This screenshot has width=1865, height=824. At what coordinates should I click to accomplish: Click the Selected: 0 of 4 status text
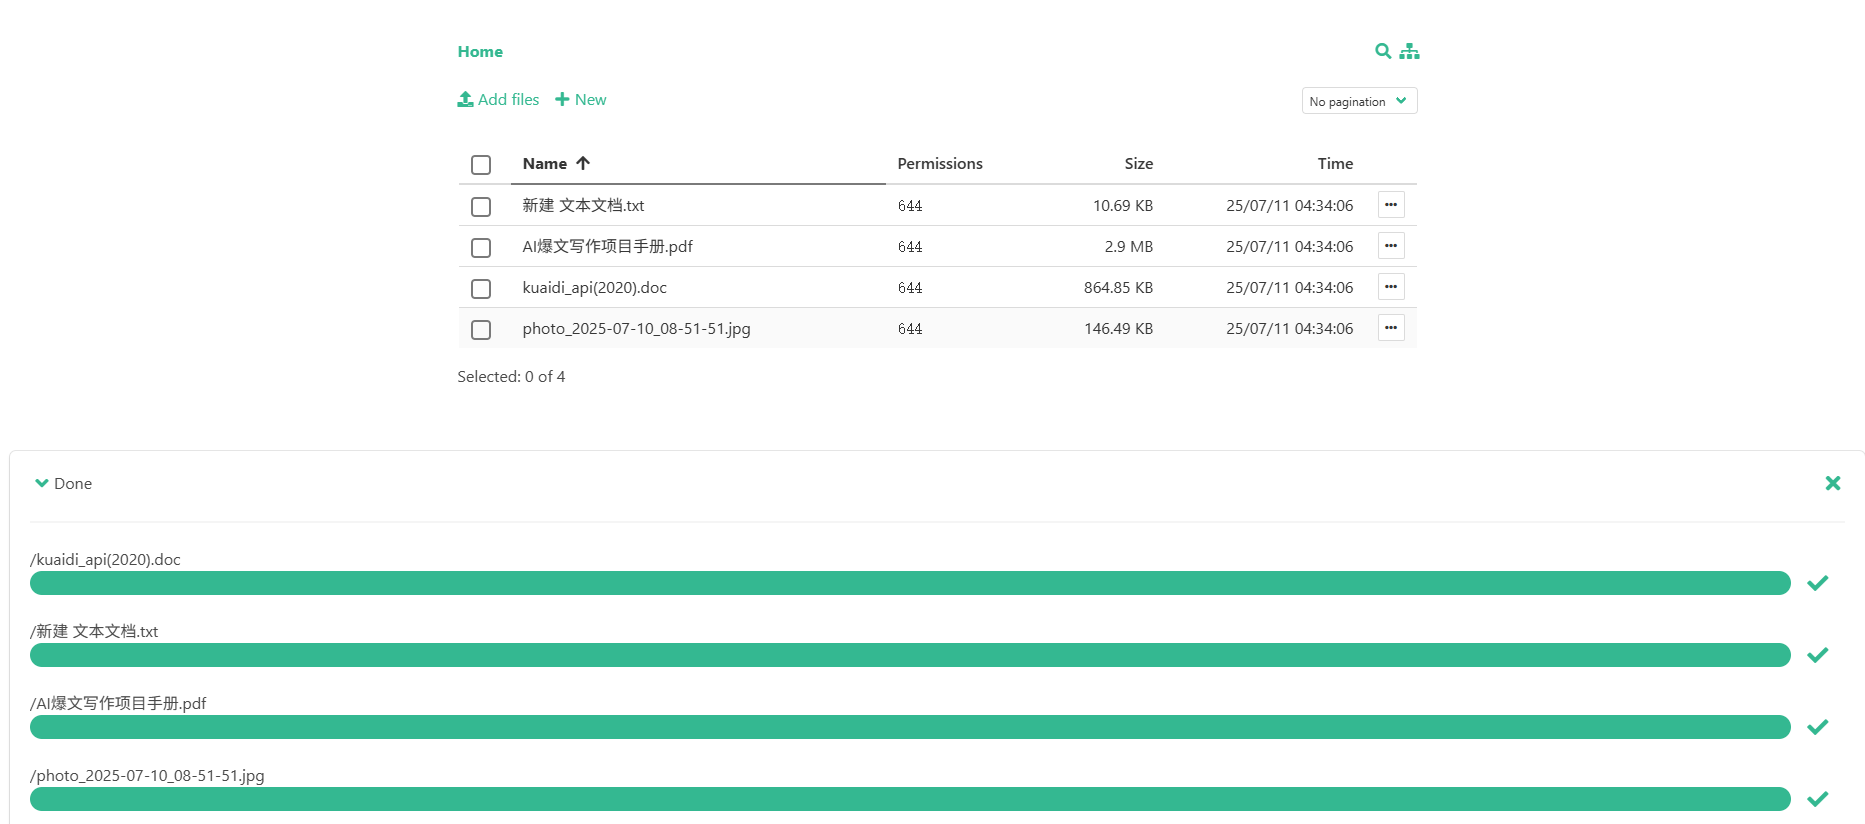coord(511,377)
